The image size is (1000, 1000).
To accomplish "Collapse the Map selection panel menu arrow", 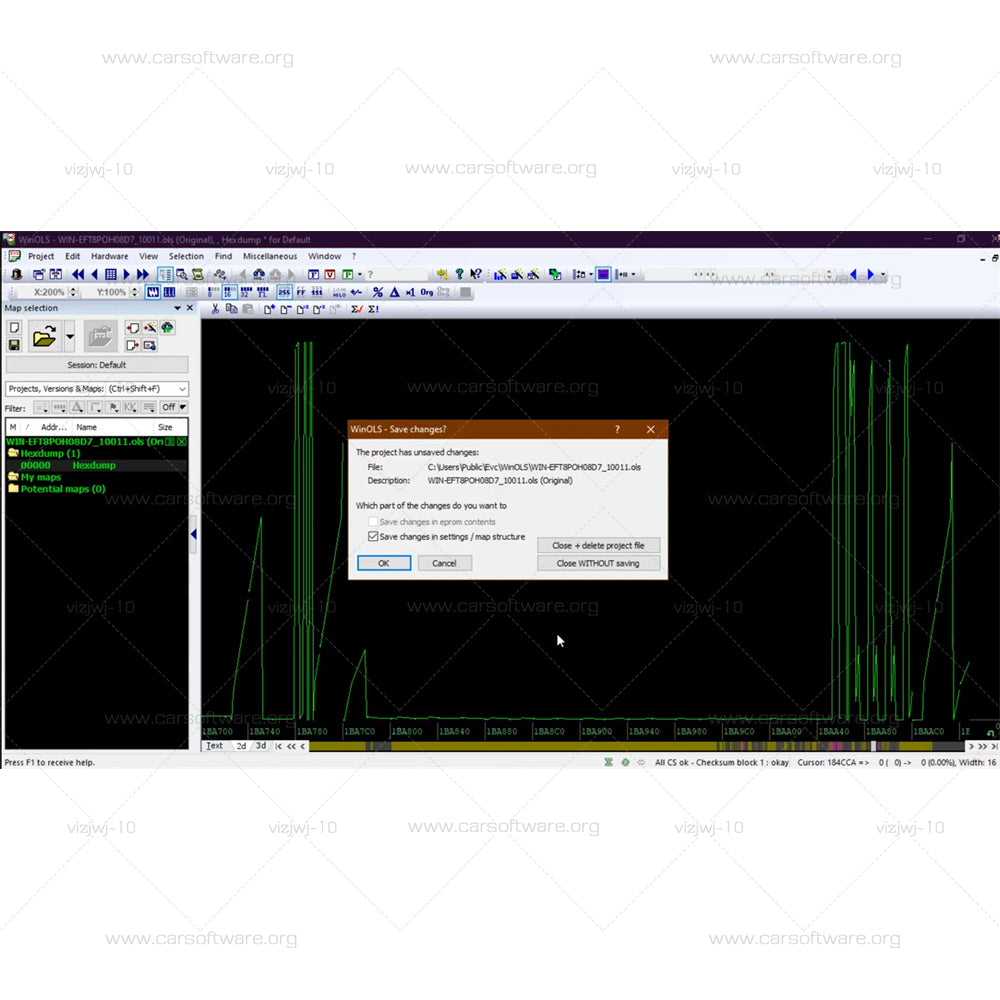I will click(x=177, y=308).
